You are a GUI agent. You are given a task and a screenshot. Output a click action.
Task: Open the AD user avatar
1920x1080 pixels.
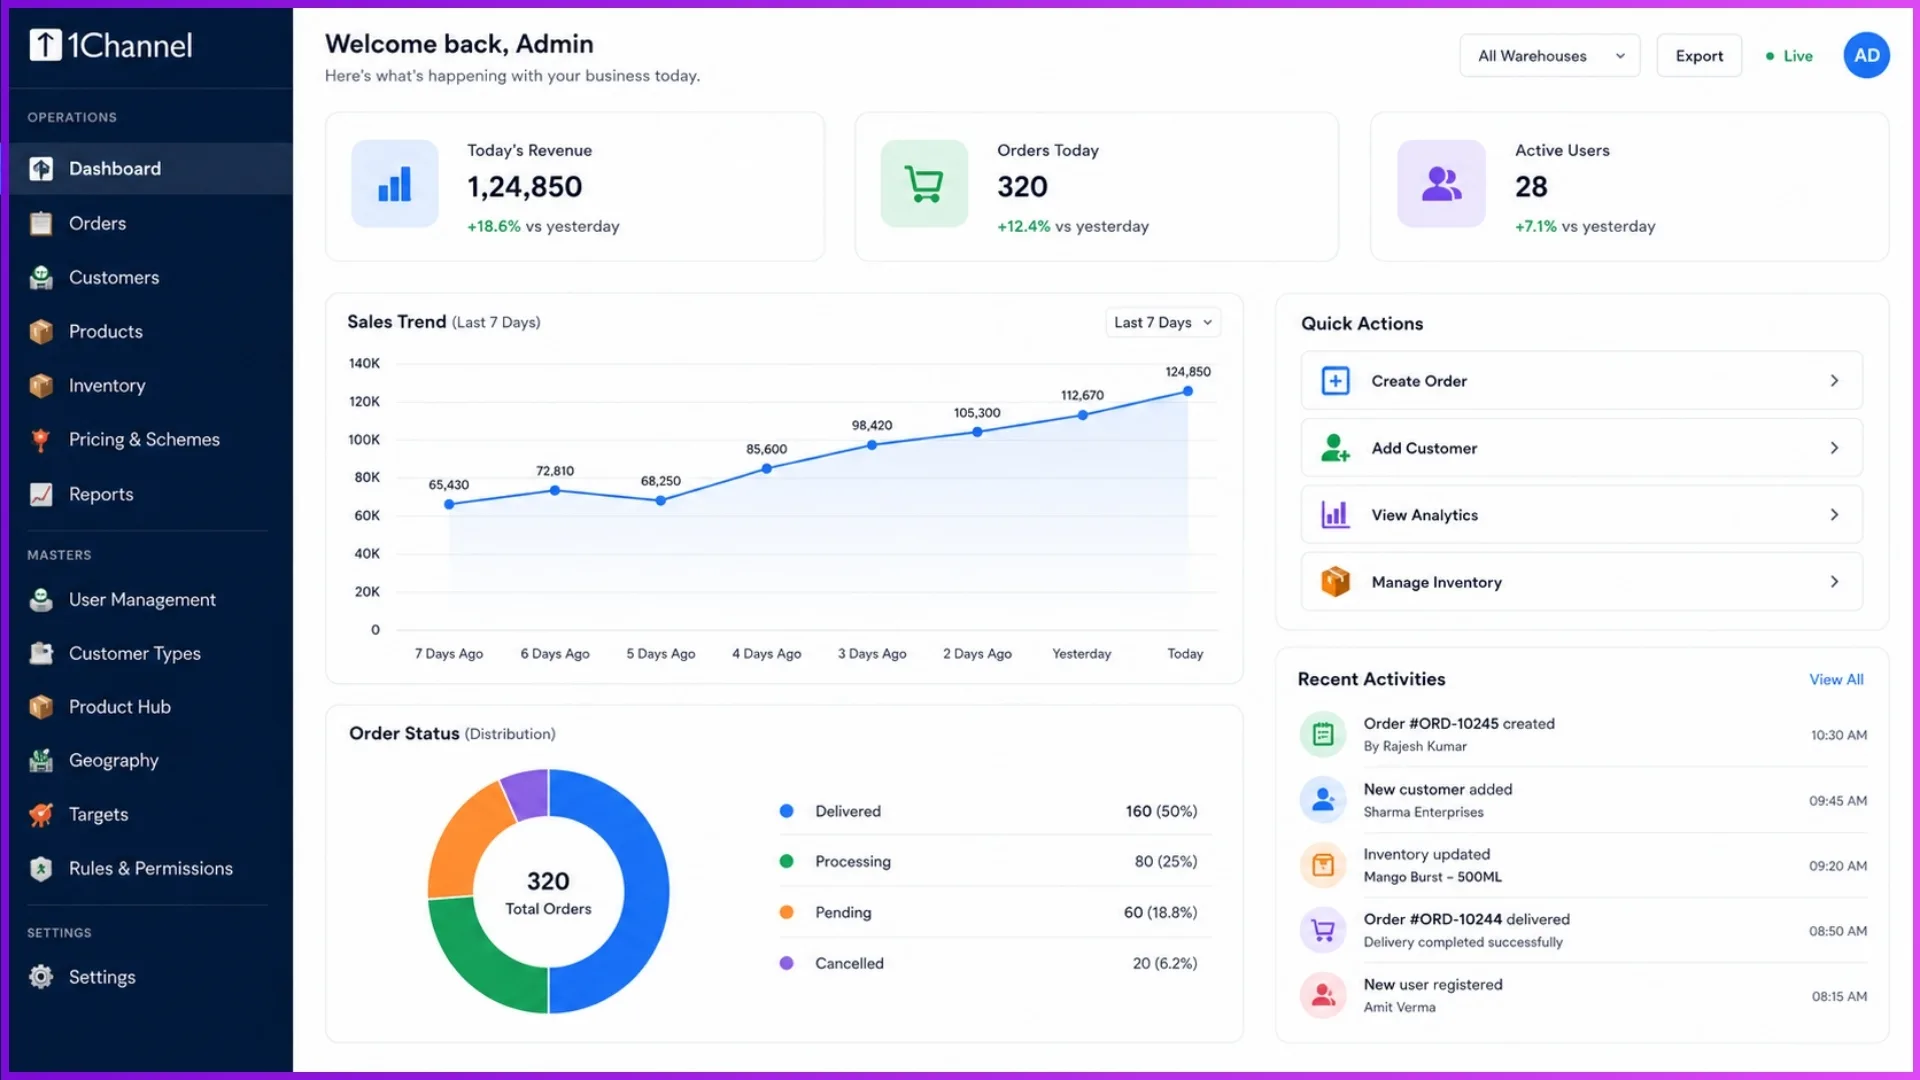point(1866,56)
